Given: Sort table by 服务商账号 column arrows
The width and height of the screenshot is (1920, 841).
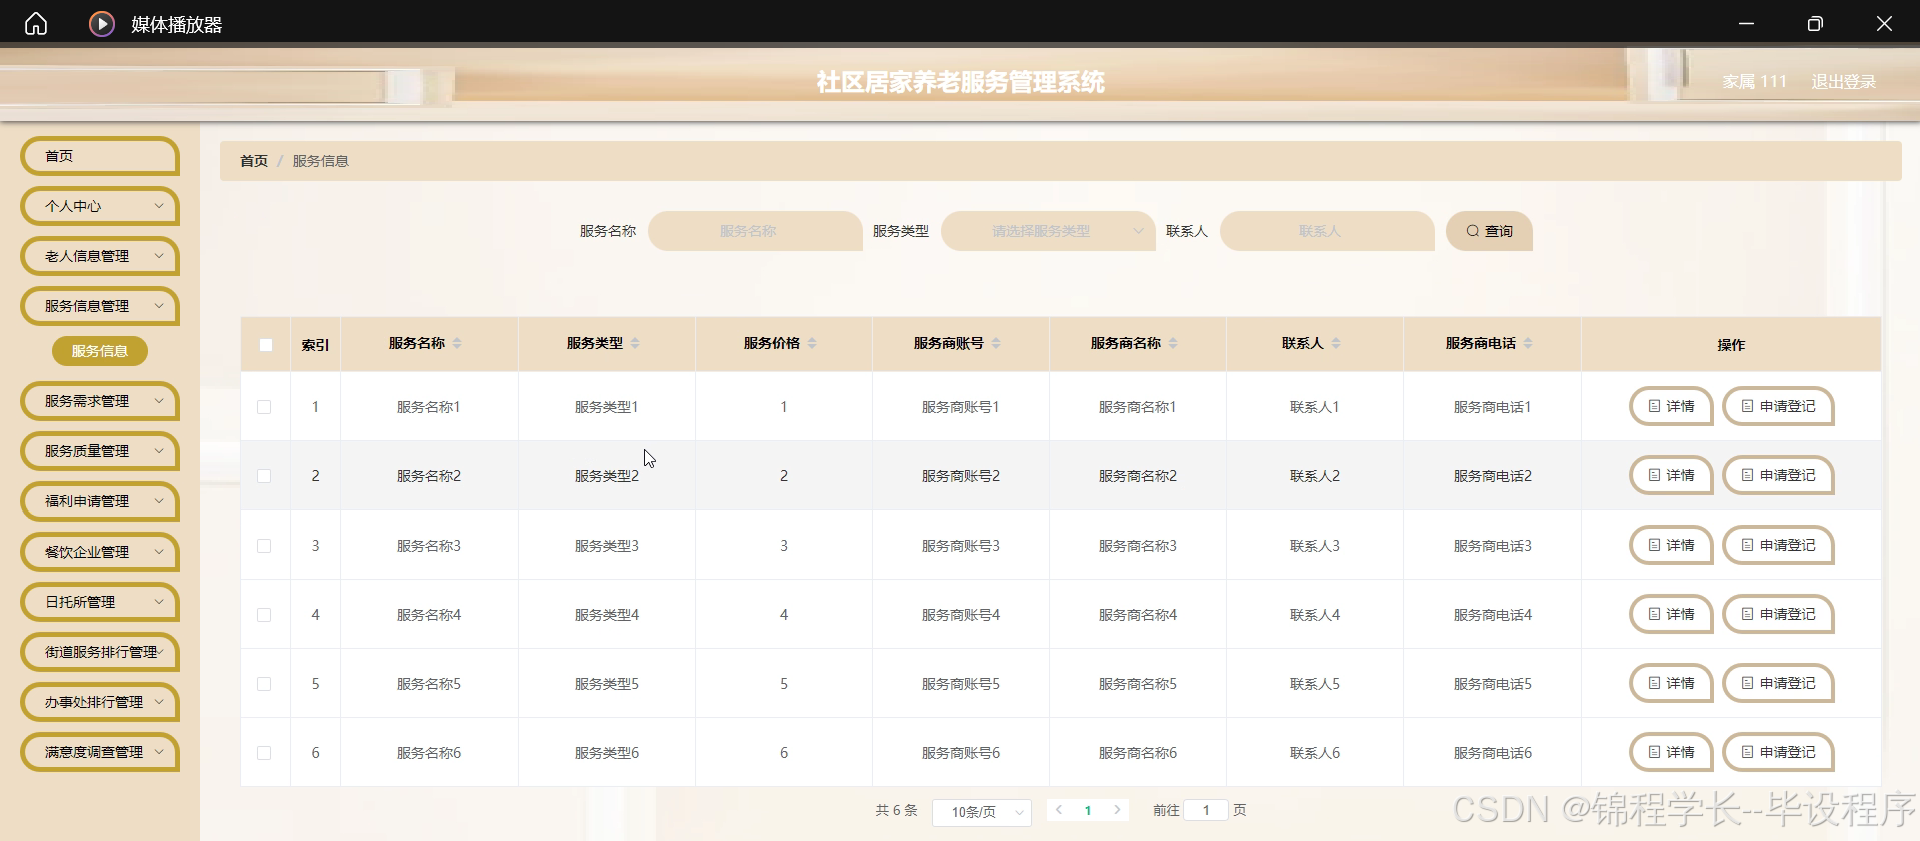Looking at the screenshot, I should coord(996,343).
